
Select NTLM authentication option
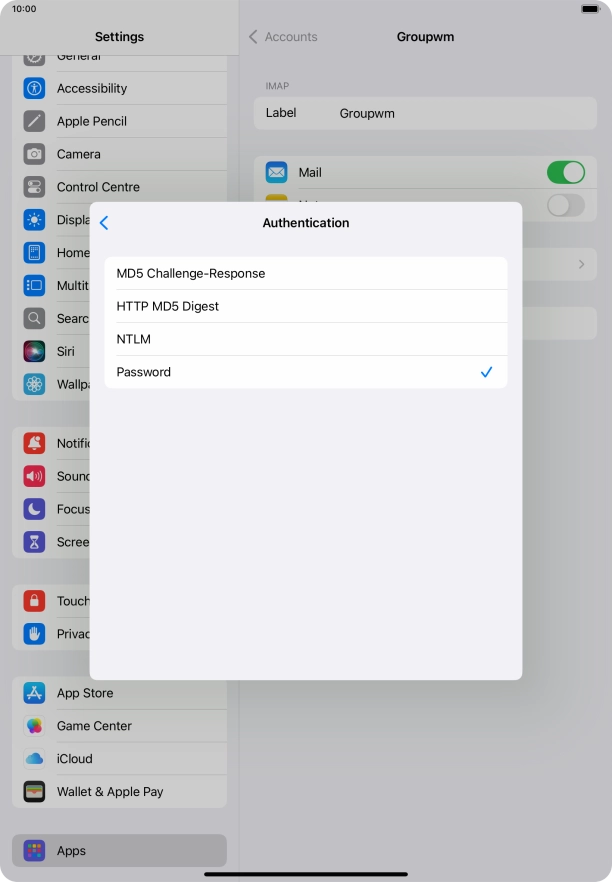click(305, 339)
